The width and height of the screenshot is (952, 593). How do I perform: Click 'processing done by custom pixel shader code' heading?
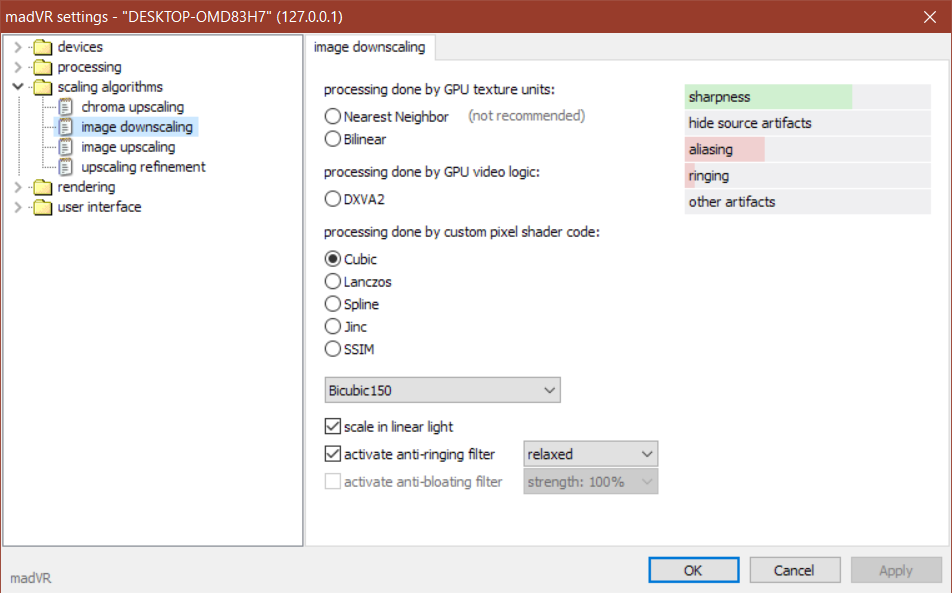(x=461, y=232)
